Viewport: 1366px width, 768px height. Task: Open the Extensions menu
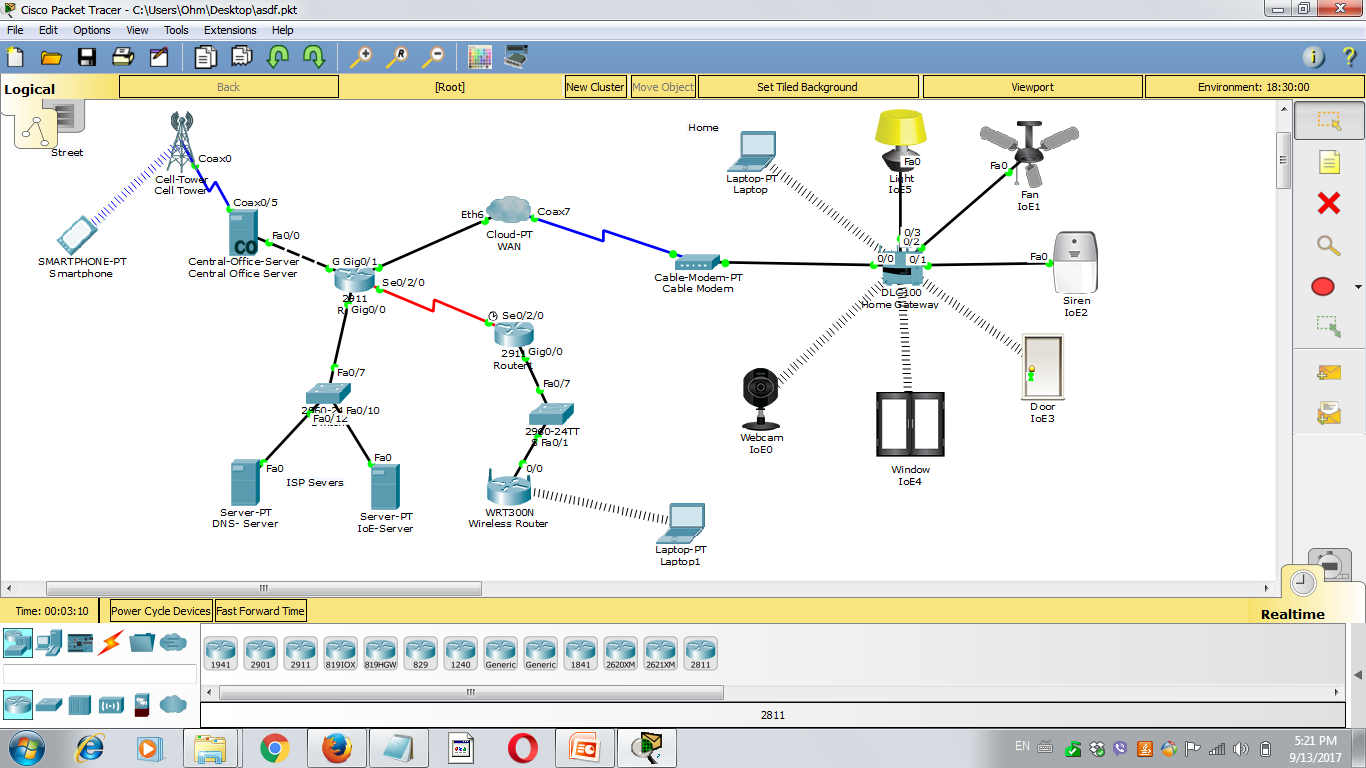[230, 30]
